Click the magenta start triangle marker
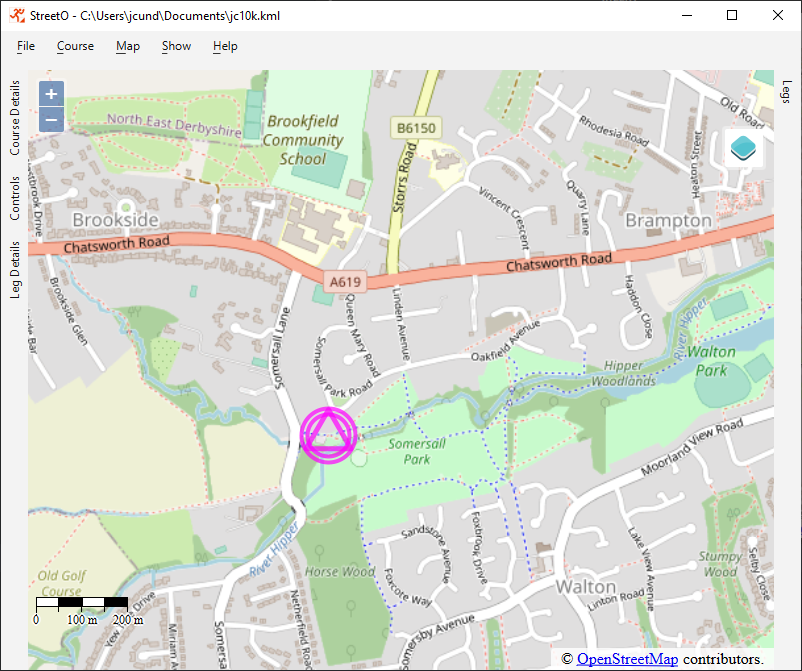The height and width of the screenshot is (671, 802). tap(328, 435)
